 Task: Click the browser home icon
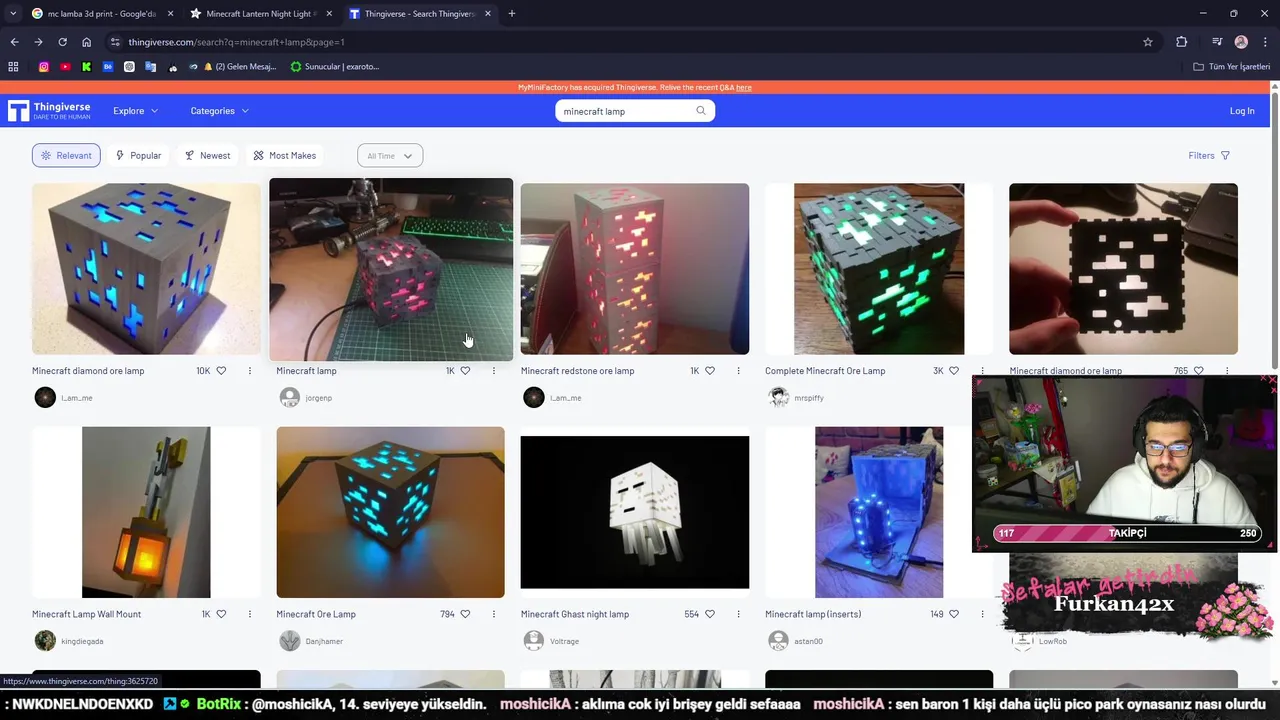click(x=86, y=42)
